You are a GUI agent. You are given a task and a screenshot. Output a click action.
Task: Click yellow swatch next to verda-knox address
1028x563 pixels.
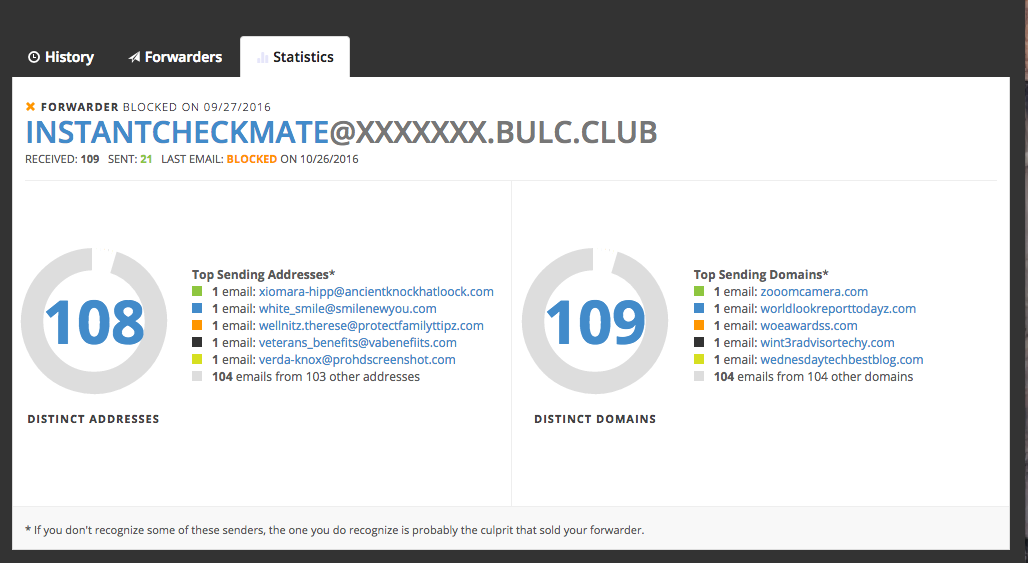(x=197, y=359)
